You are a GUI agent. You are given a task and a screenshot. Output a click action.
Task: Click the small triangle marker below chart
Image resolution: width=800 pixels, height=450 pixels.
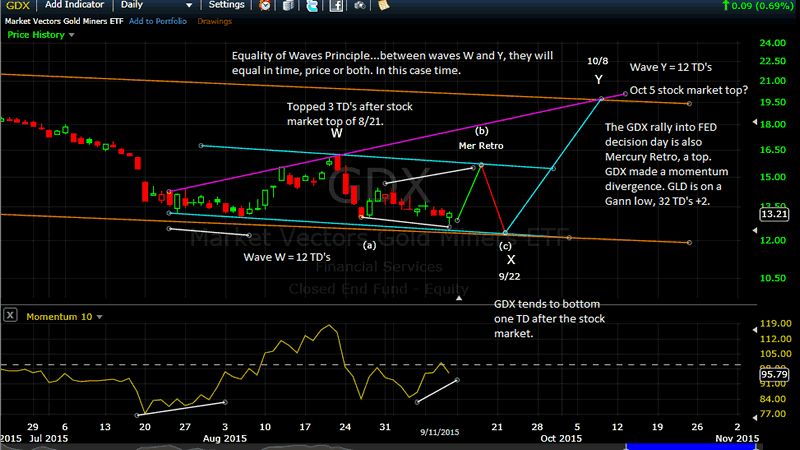point(459,297)
